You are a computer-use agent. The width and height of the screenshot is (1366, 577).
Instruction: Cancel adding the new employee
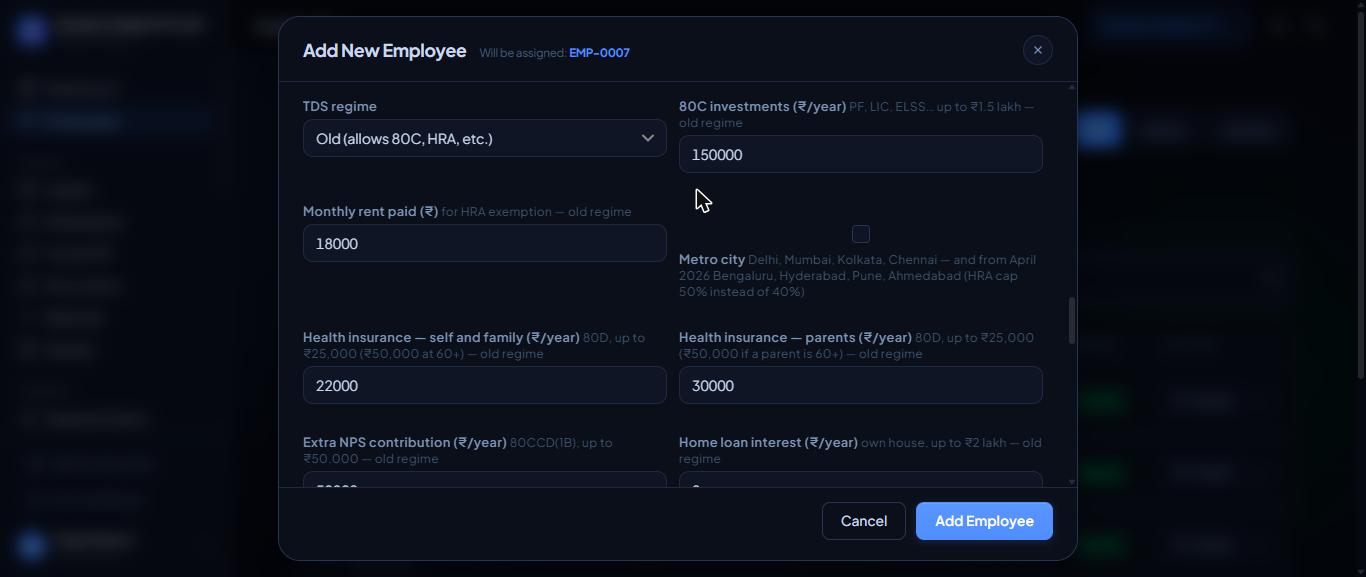click(x=864, y=521)
